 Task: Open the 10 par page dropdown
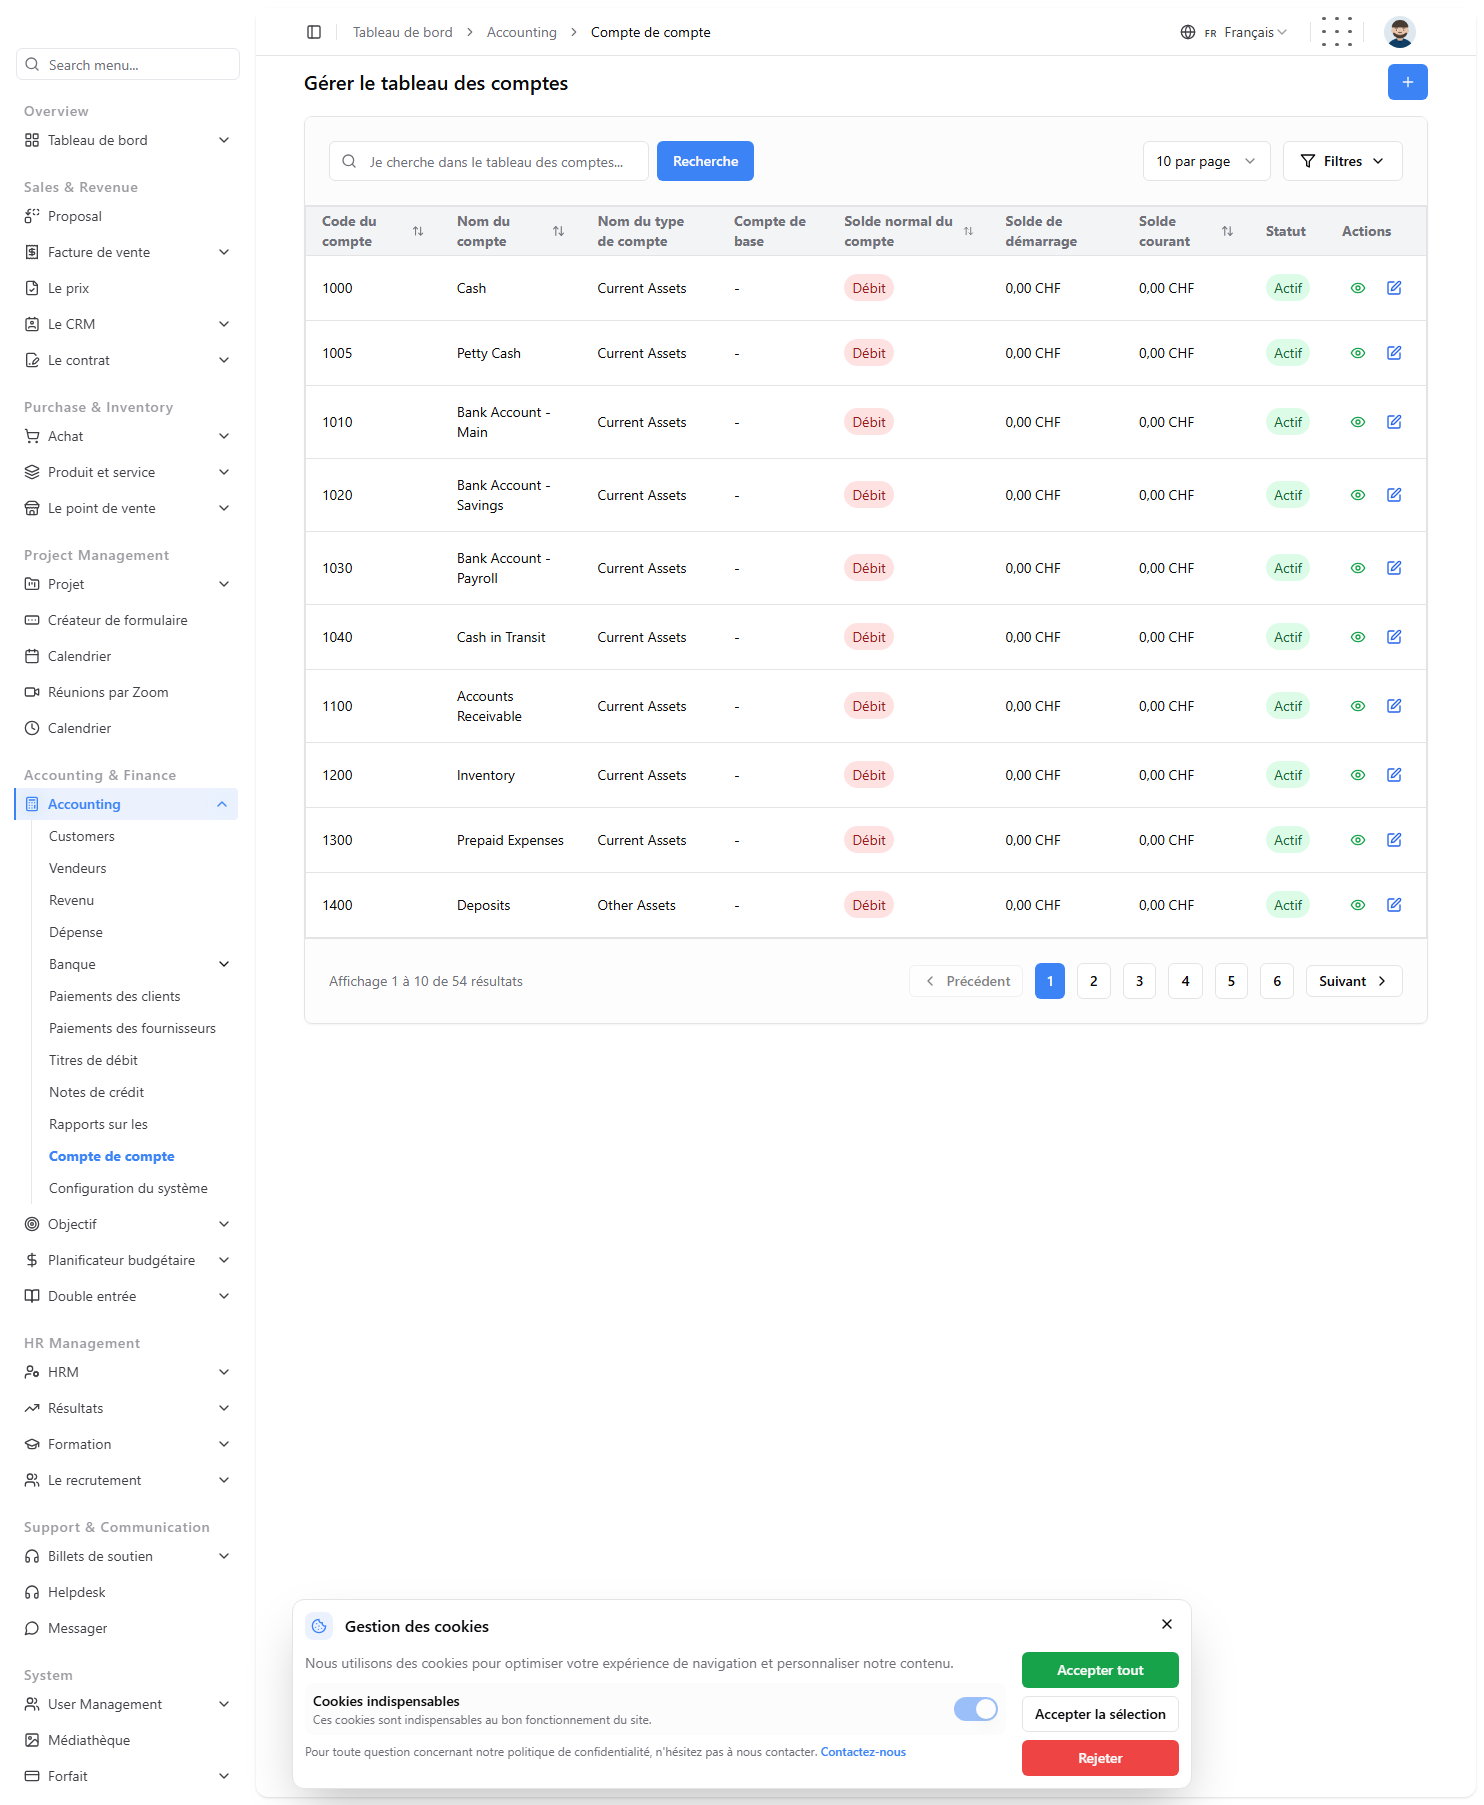1206,161
